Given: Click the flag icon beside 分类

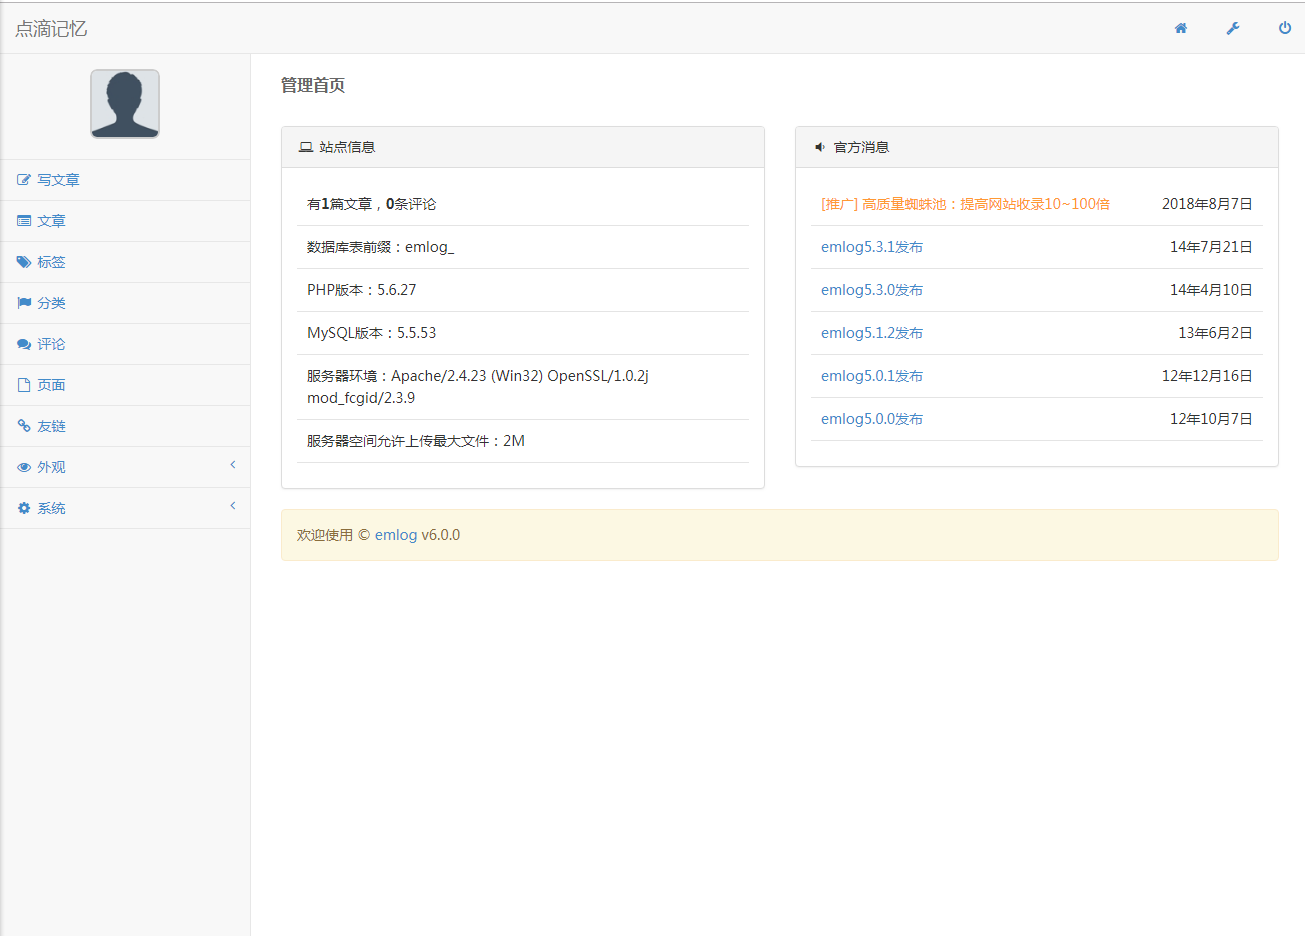Looking at the screenshot, I should point(24,303).
